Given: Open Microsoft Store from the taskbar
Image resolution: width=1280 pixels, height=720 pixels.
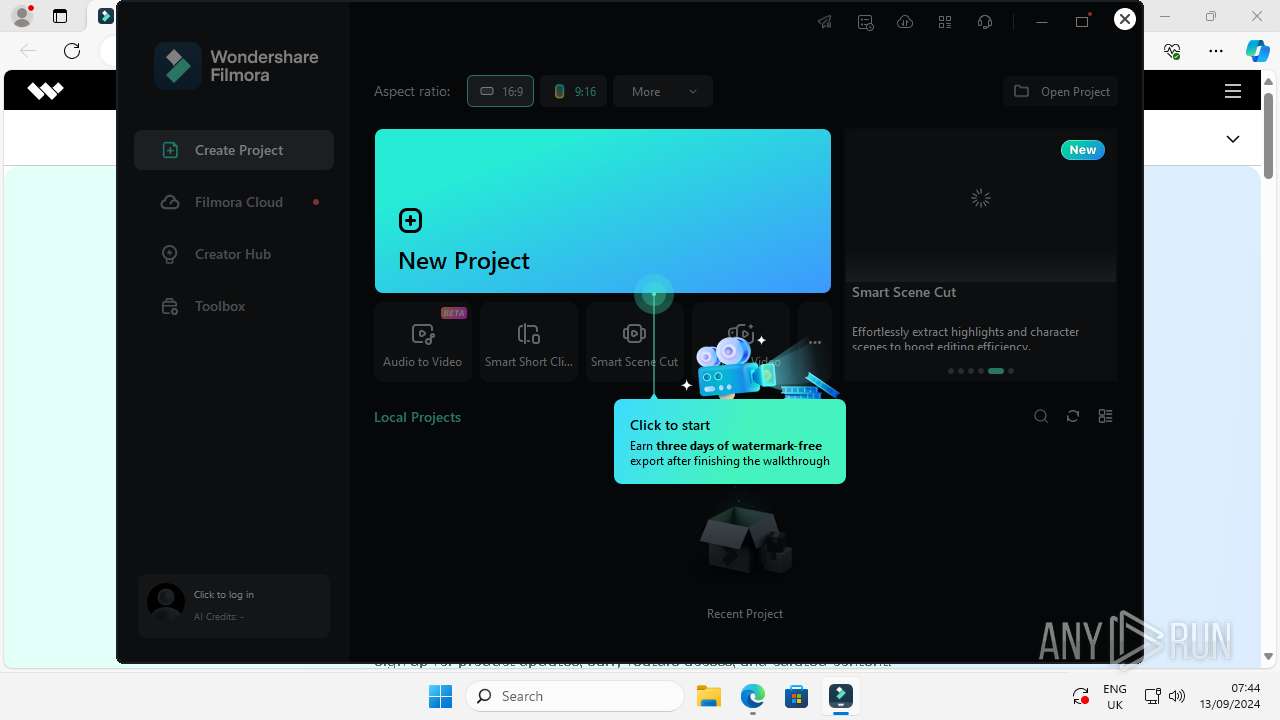Looking at the screenshot, I should click(x=797, y=696).
